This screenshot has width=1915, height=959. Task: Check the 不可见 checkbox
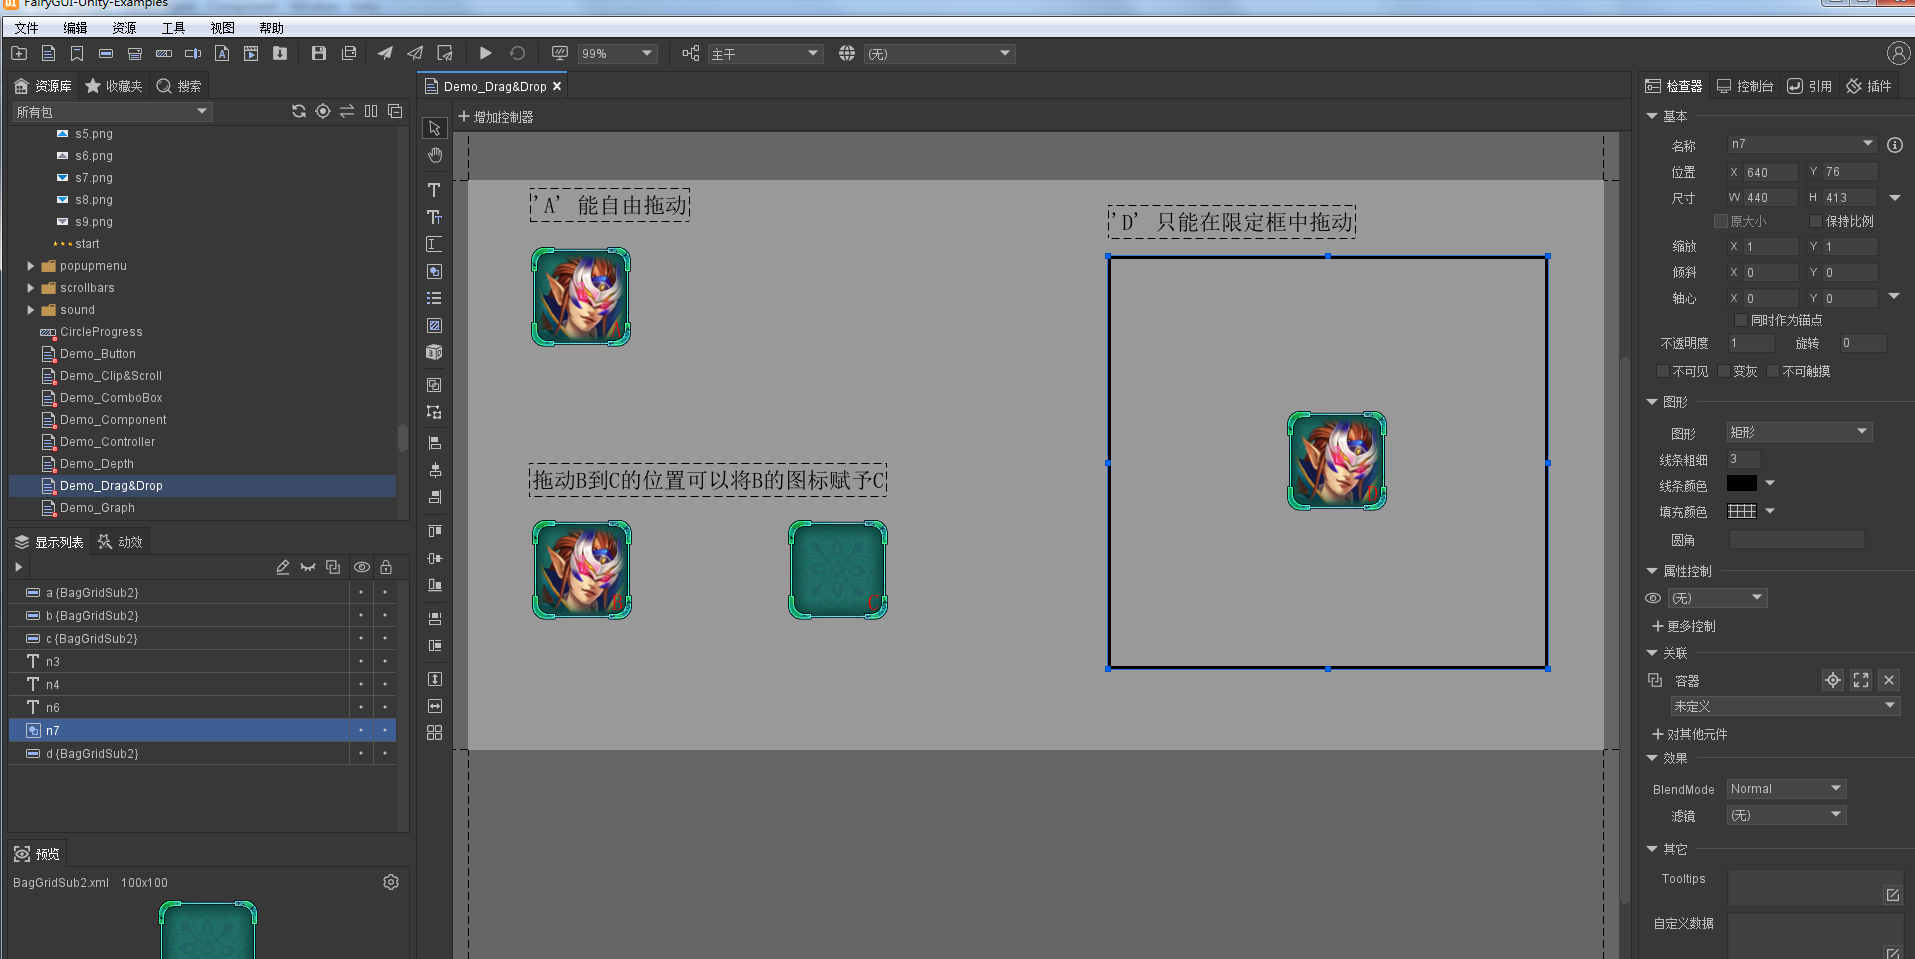pyautogui.click(x=1664, y=371)
